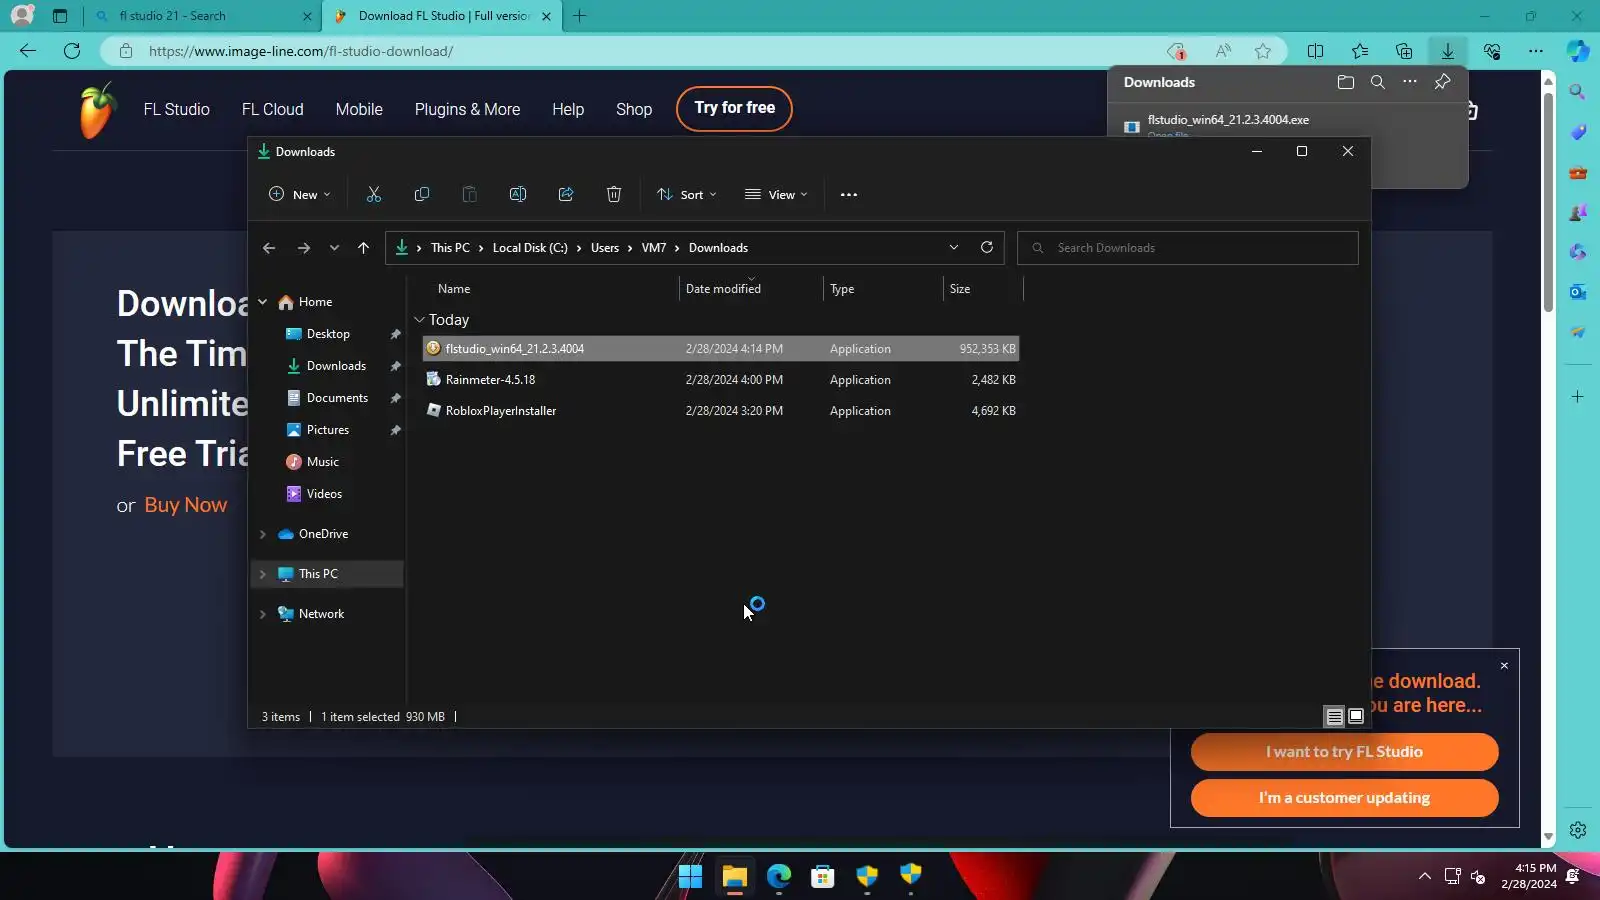Open Plugins & More menu on website
The image size is (1600, 900).
click(467, 110)
